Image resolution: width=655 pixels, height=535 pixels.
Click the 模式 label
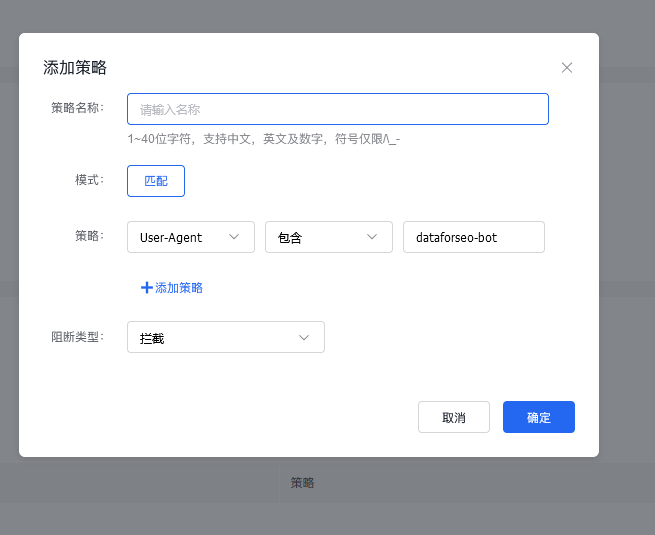(89, 180)
